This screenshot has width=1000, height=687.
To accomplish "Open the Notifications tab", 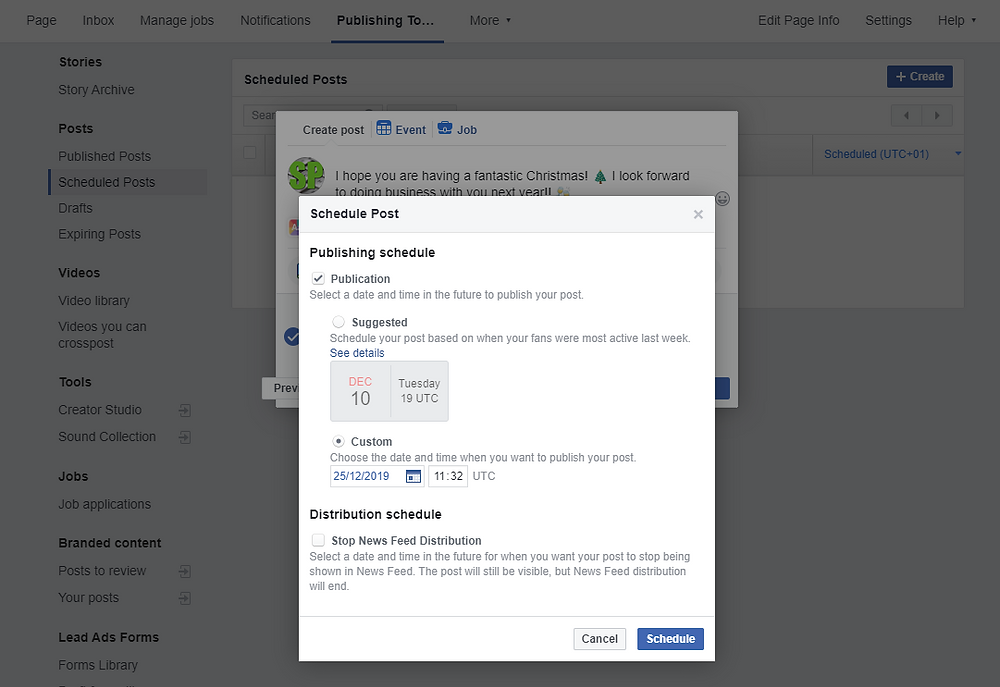I will click(276, 20).
